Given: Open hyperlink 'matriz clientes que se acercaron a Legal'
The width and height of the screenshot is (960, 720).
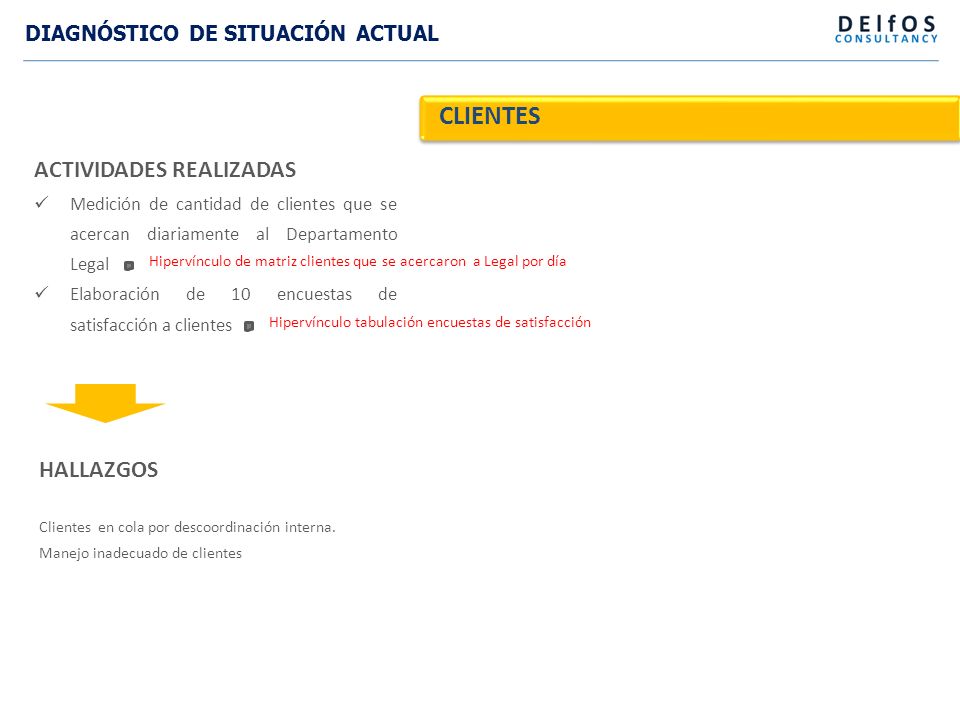Looking at the screenshot, I should (358, 261).
